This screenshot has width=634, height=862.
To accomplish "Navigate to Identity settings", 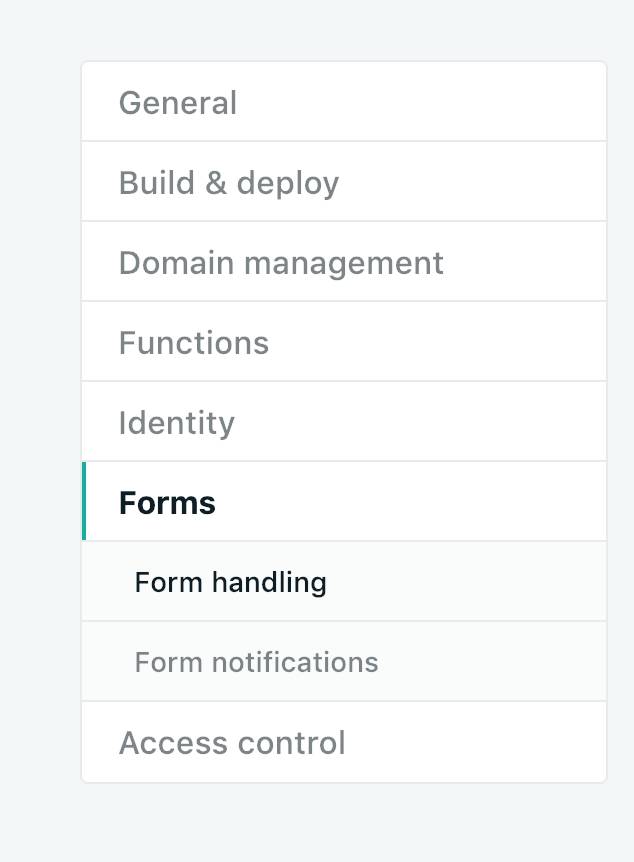I will point(344,422).
